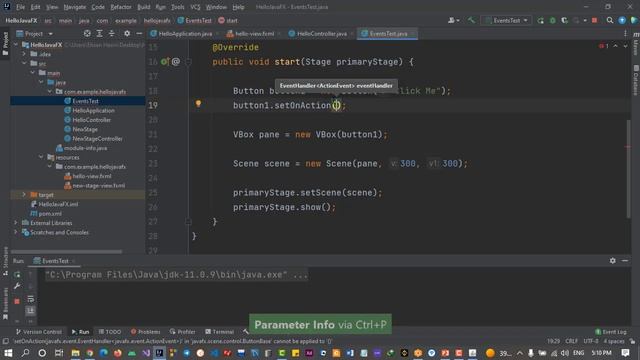The image size is (640, 360).
Task: Open Project panel gear options
Action: point(127,33)
